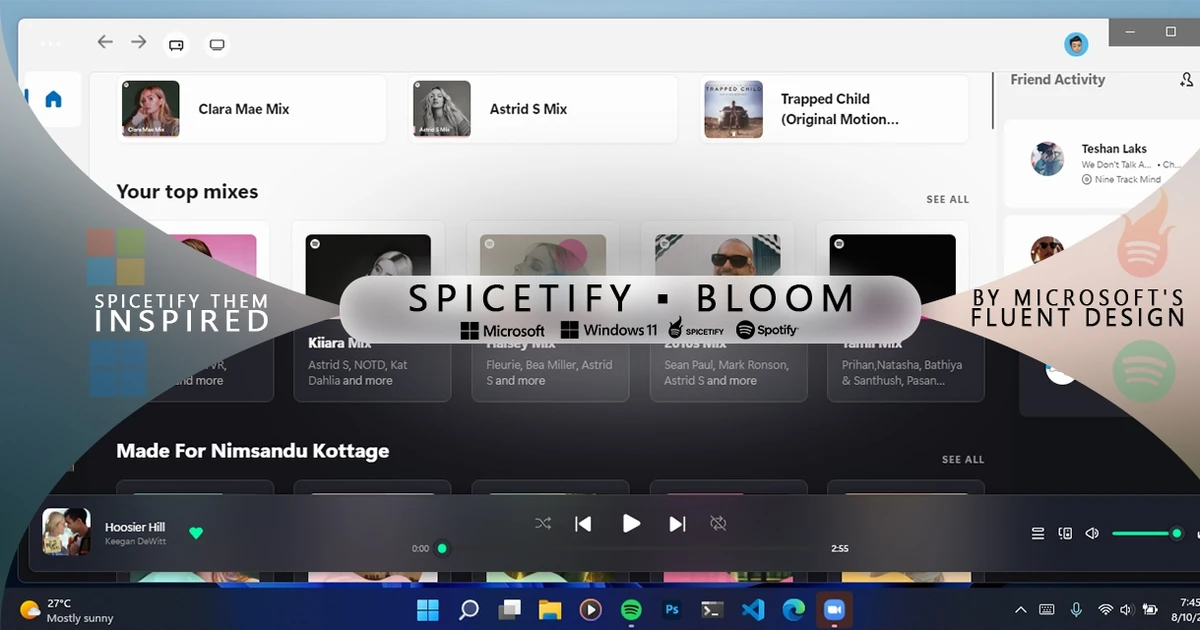Skip to the next track
The image size is (1200, 630).
[x=677, y=523]
